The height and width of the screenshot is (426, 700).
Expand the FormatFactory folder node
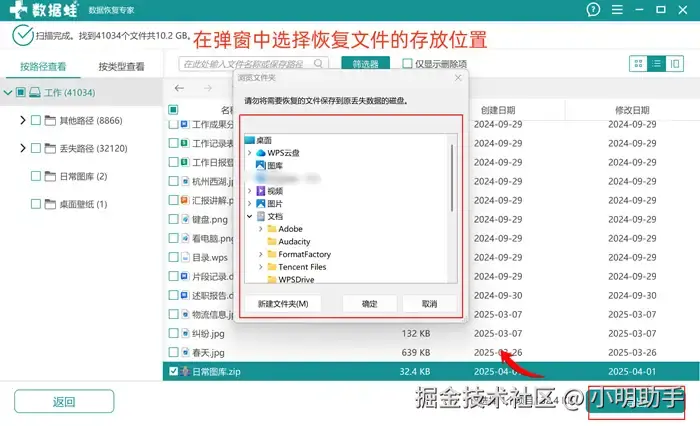pyautogui.click(x=261, y=254)
